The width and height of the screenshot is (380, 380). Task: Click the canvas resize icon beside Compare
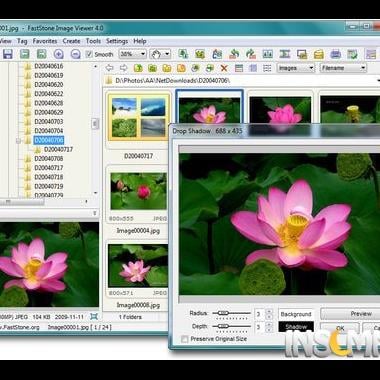pyautogui.click(x=285, y=54)
